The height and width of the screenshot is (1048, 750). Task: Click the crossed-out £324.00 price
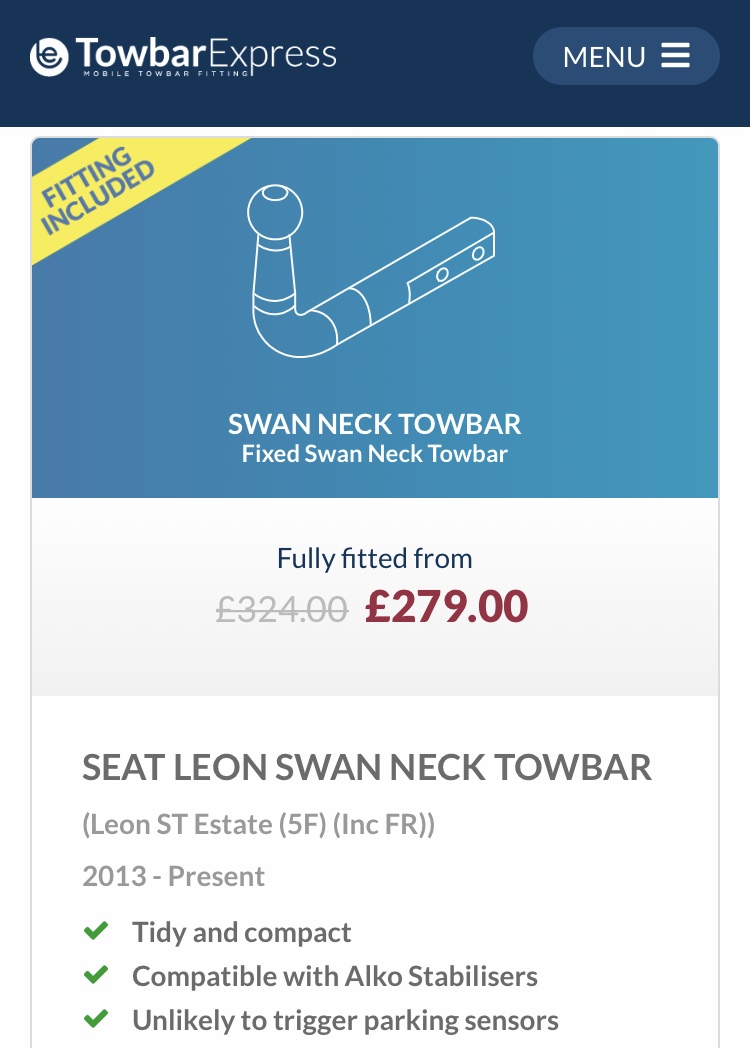tap(282, 608)
